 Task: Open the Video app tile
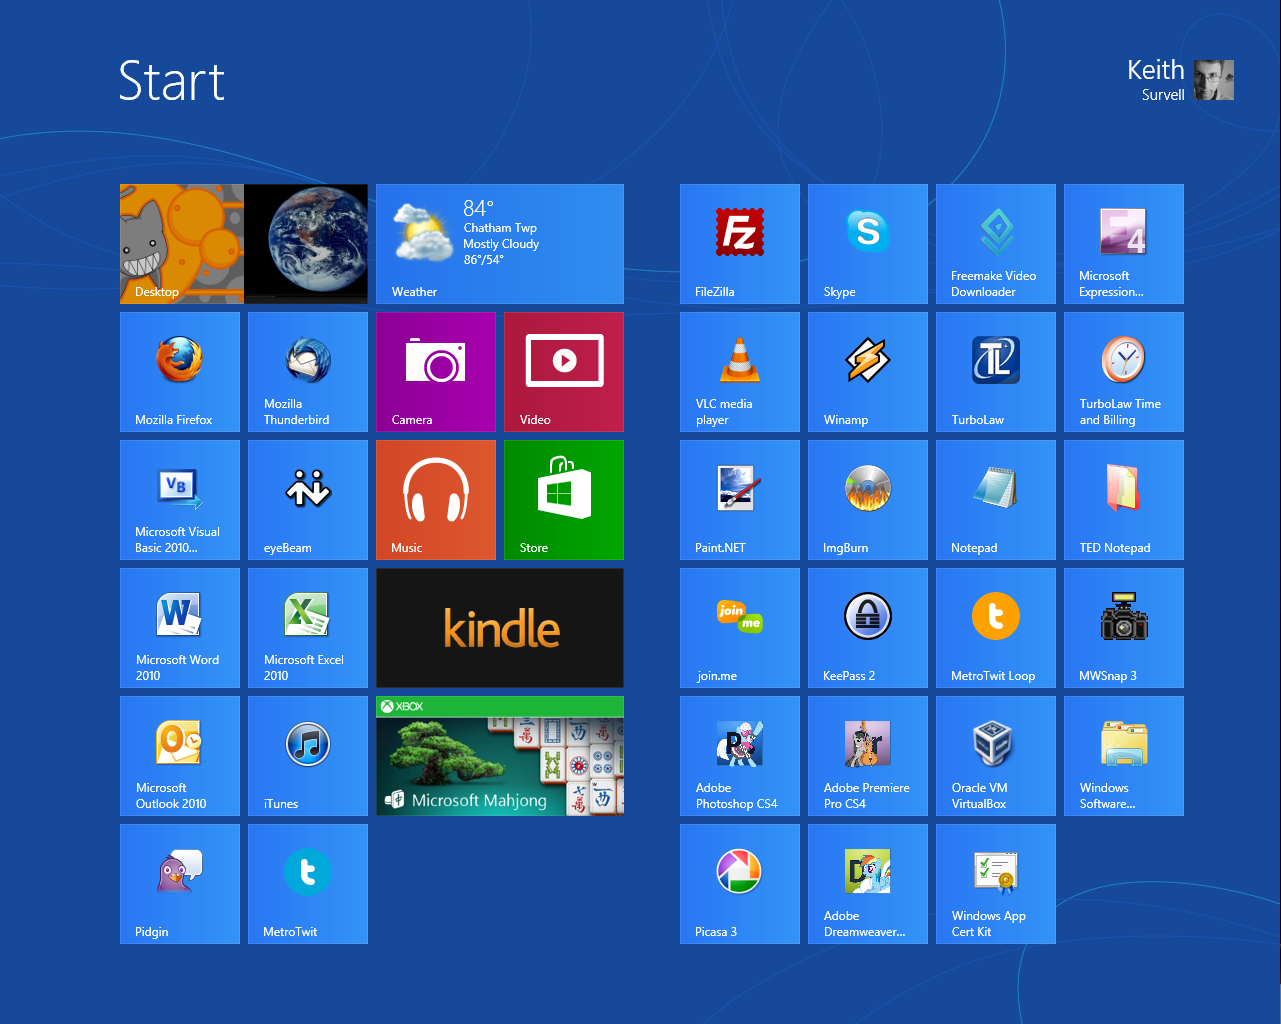564,372
